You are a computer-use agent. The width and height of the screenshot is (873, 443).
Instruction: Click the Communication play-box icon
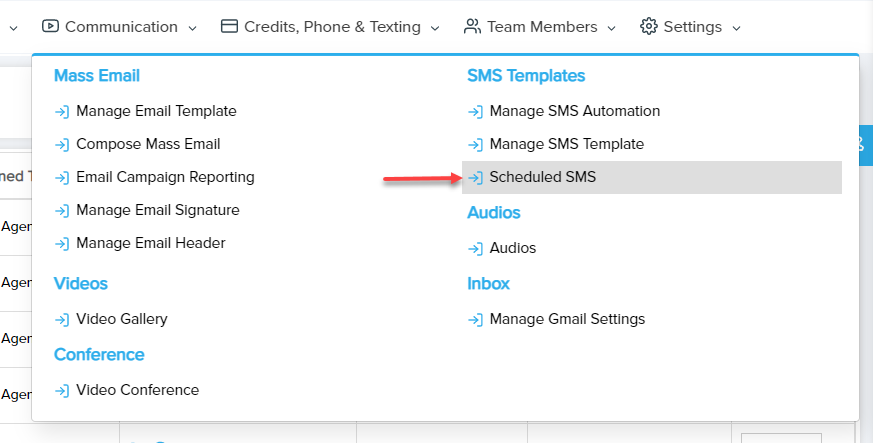click(x=51, y=27)
